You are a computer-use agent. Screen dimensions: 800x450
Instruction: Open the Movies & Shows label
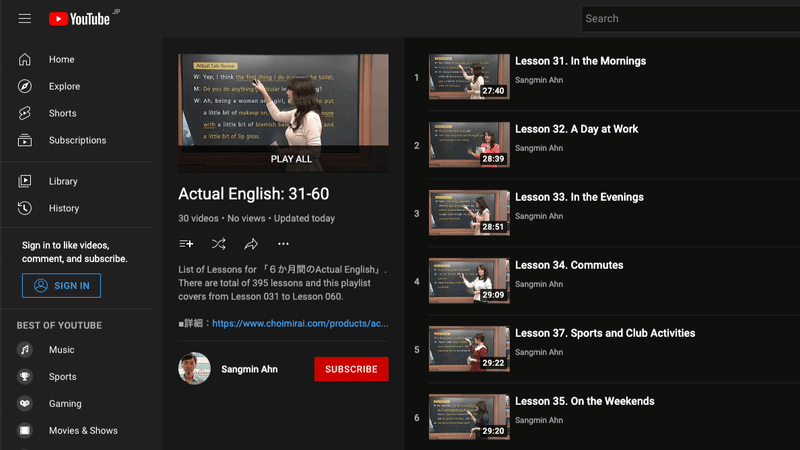(x=83, y=431)
